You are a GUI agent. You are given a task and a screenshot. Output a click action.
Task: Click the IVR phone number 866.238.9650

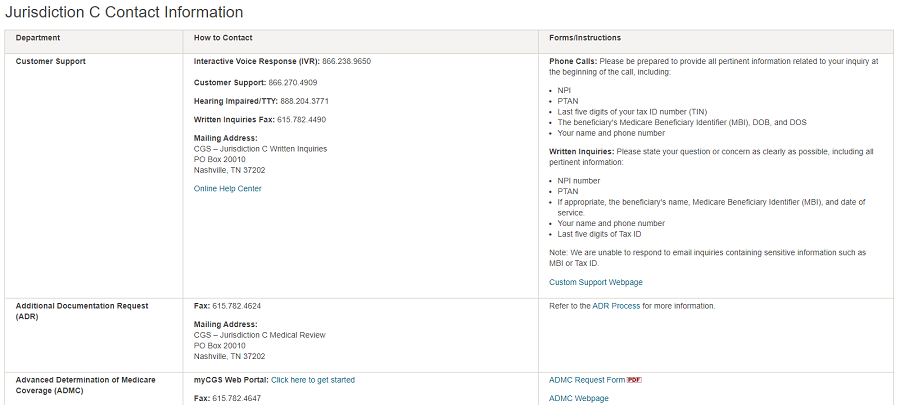pos(346,61)
